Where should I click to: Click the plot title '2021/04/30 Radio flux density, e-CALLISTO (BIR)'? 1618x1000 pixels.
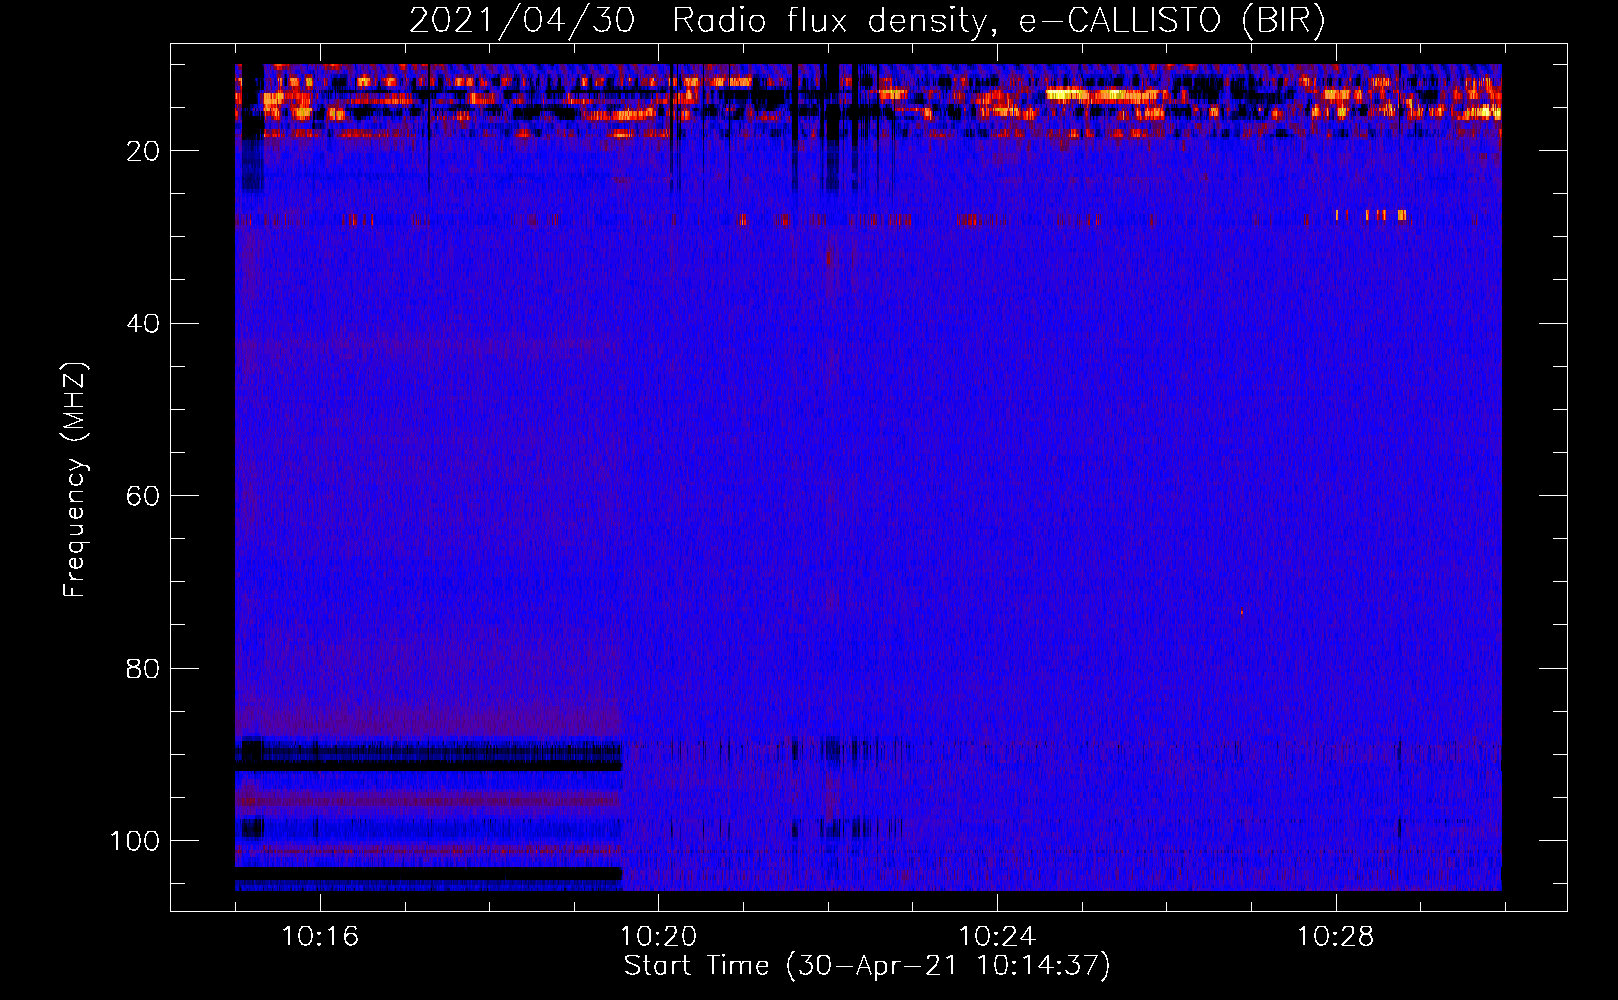coord(867,21)
